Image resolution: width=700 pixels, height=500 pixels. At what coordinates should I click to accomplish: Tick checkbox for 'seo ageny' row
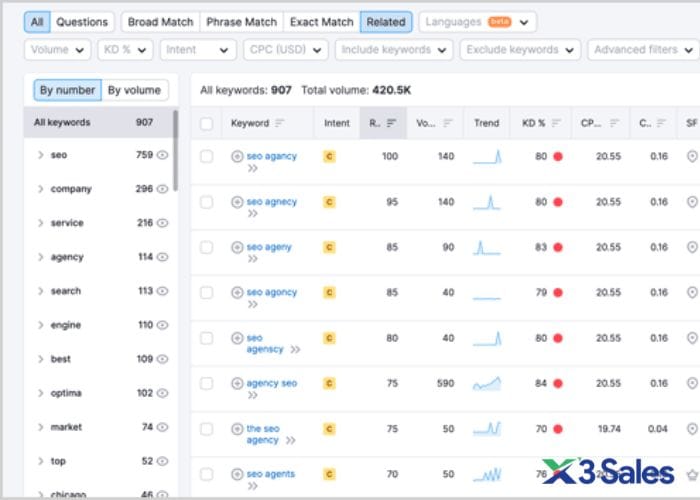point(206,247)
